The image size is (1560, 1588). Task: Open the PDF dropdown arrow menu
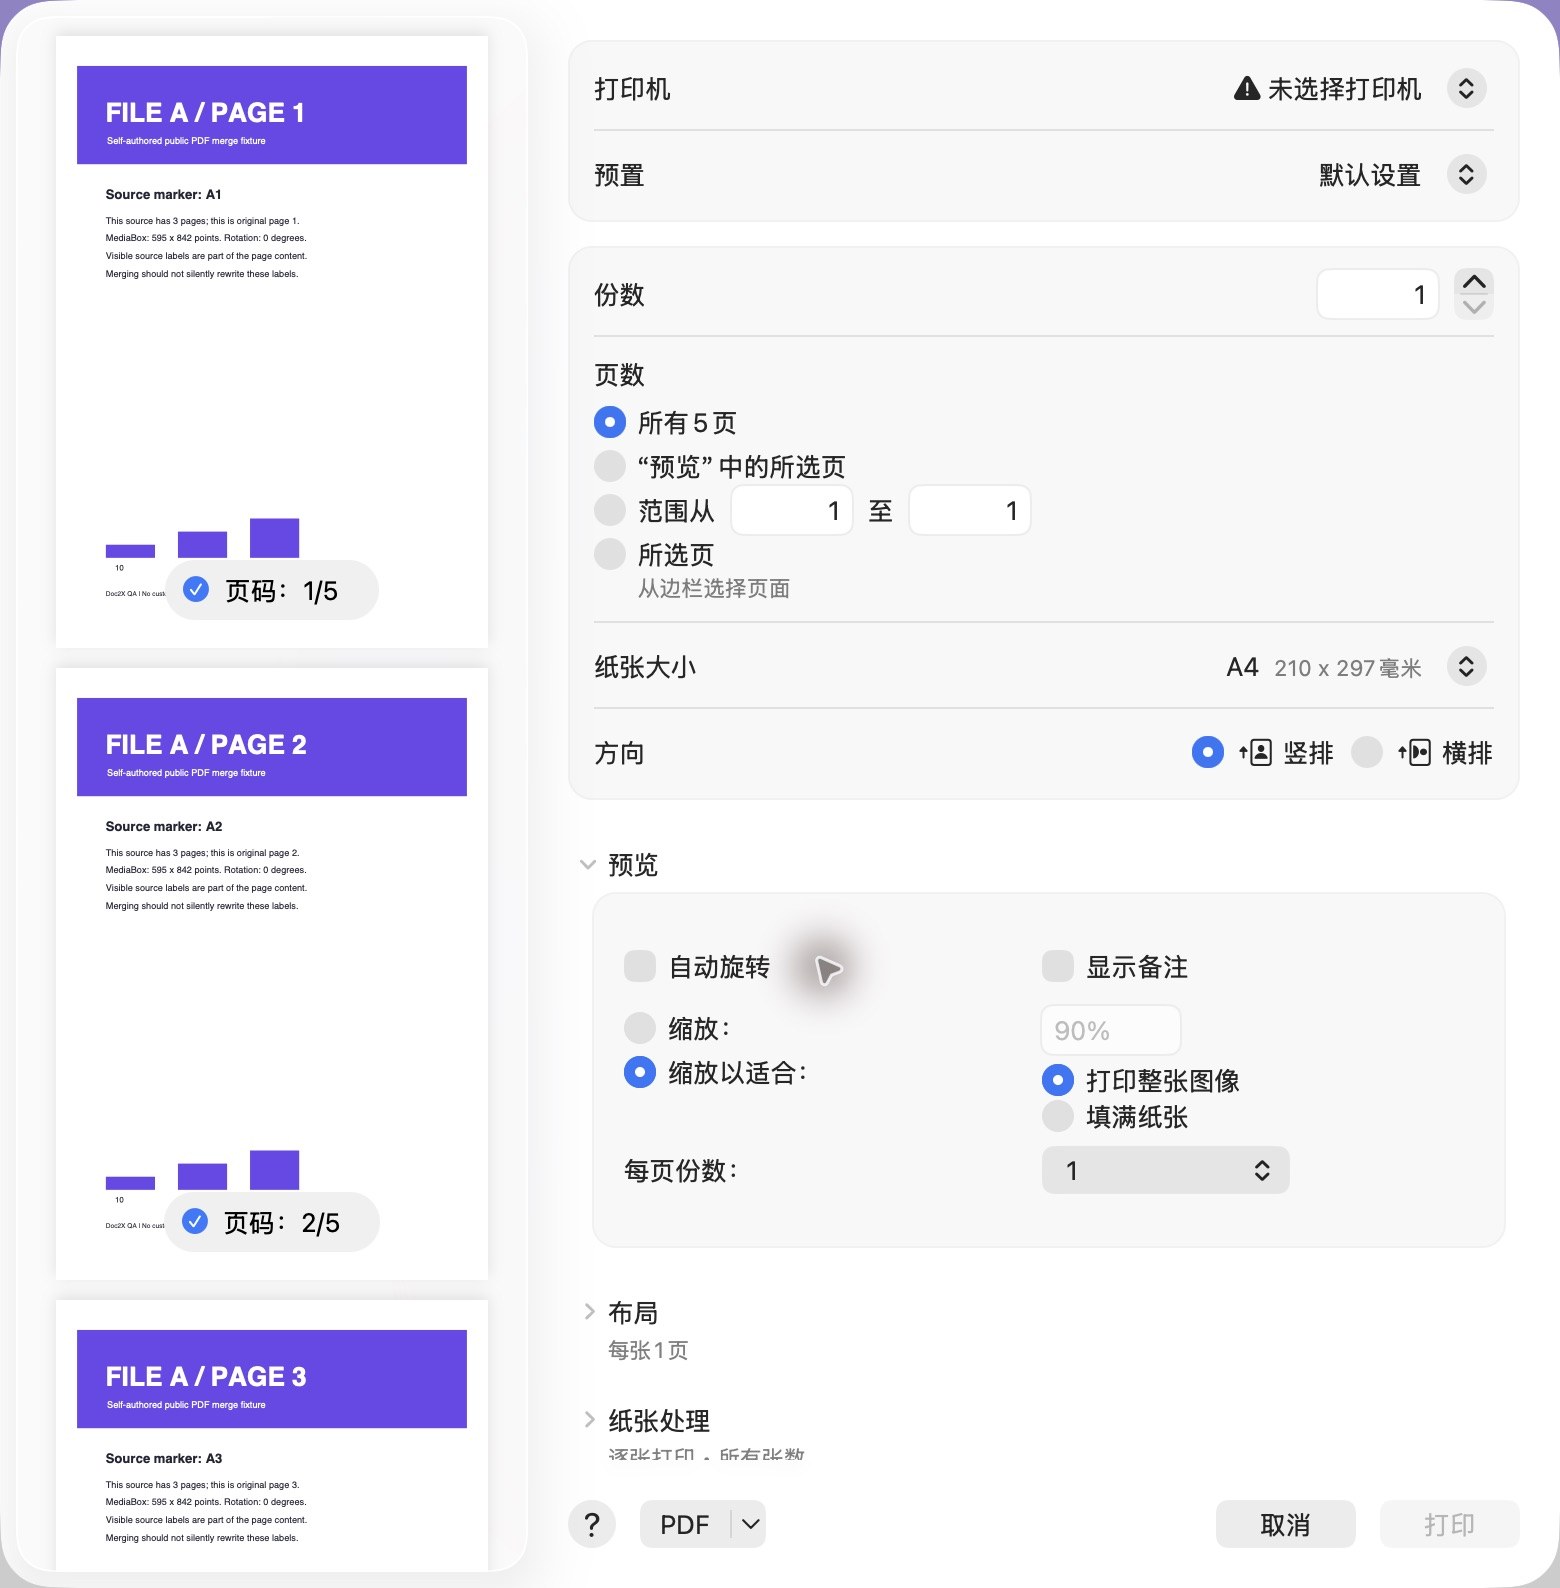pos(750,1524)
